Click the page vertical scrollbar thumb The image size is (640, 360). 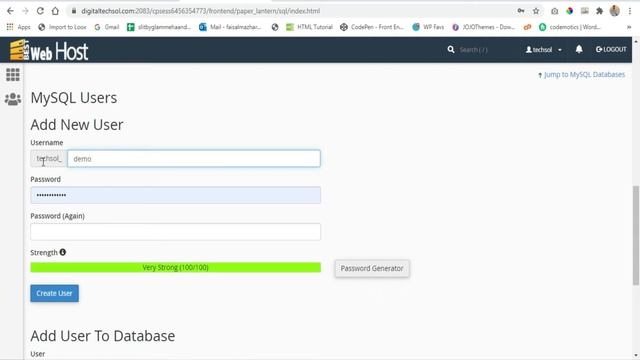(x=636, y=235)
